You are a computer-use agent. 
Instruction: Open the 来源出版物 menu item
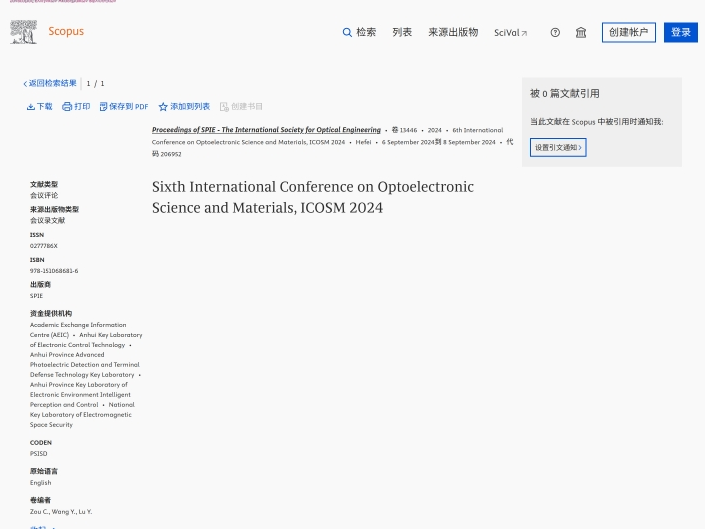click(x=453, y=33)
